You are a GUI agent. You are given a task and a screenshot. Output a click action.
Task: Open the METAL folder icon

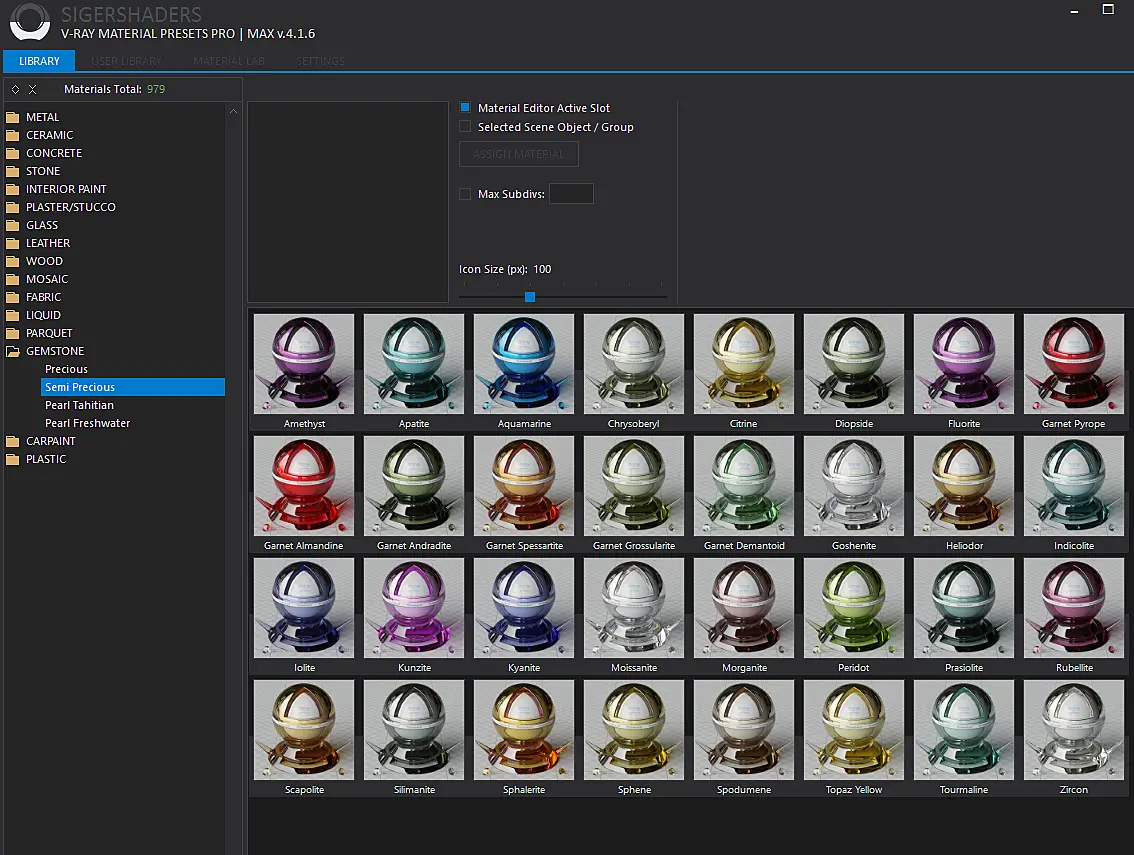(12, 117)
